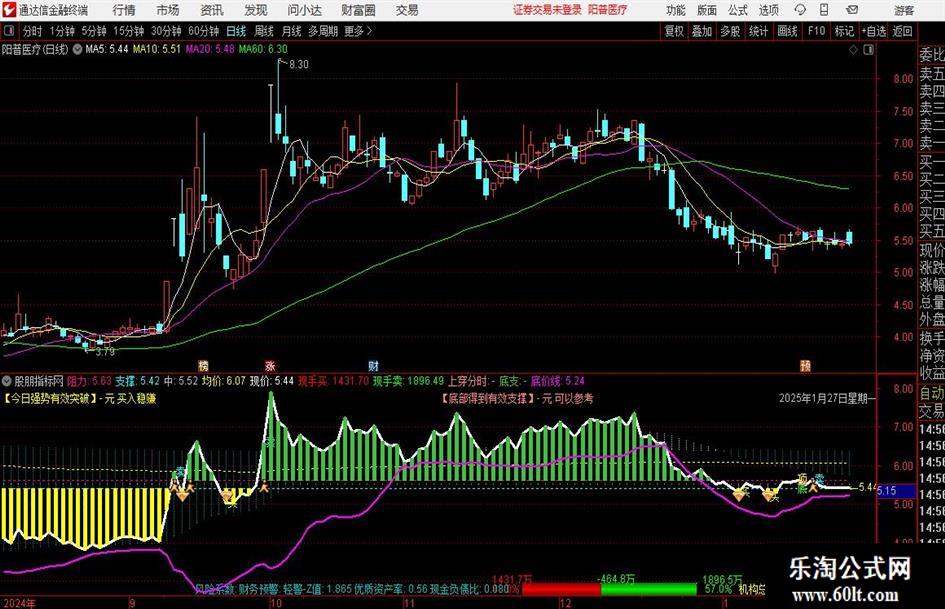Expand dropdown arrow next to 股朋指标网

click(x=7, y=381)
